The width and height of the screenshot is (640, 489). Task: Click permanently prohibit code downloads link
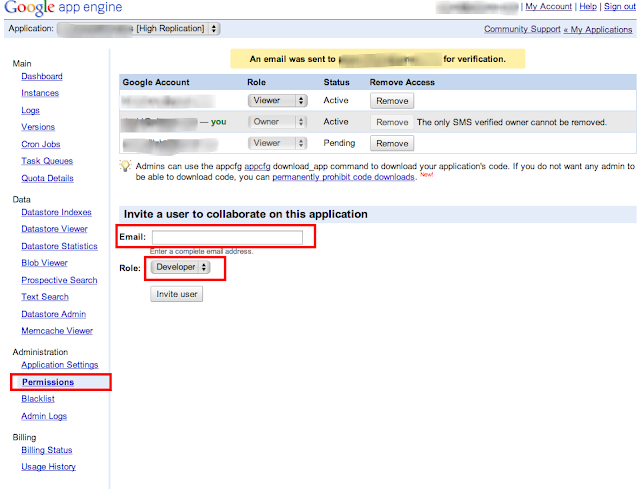[x=343, y=177]
